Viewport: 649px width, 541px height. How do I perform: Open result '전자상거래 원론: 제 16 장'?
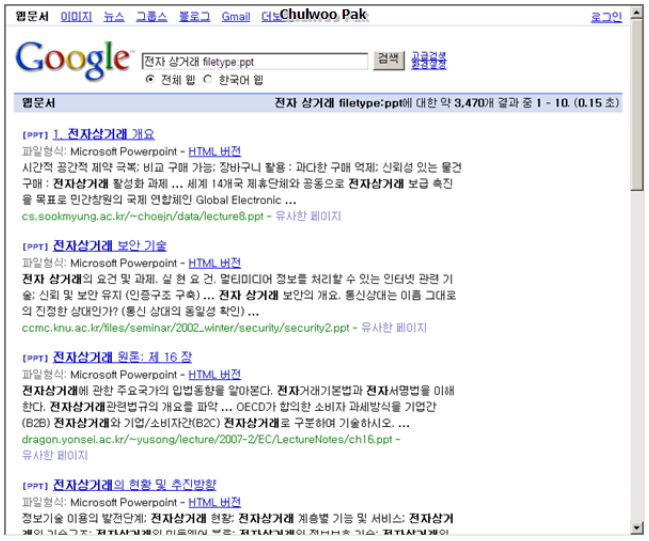coord(123,357)
